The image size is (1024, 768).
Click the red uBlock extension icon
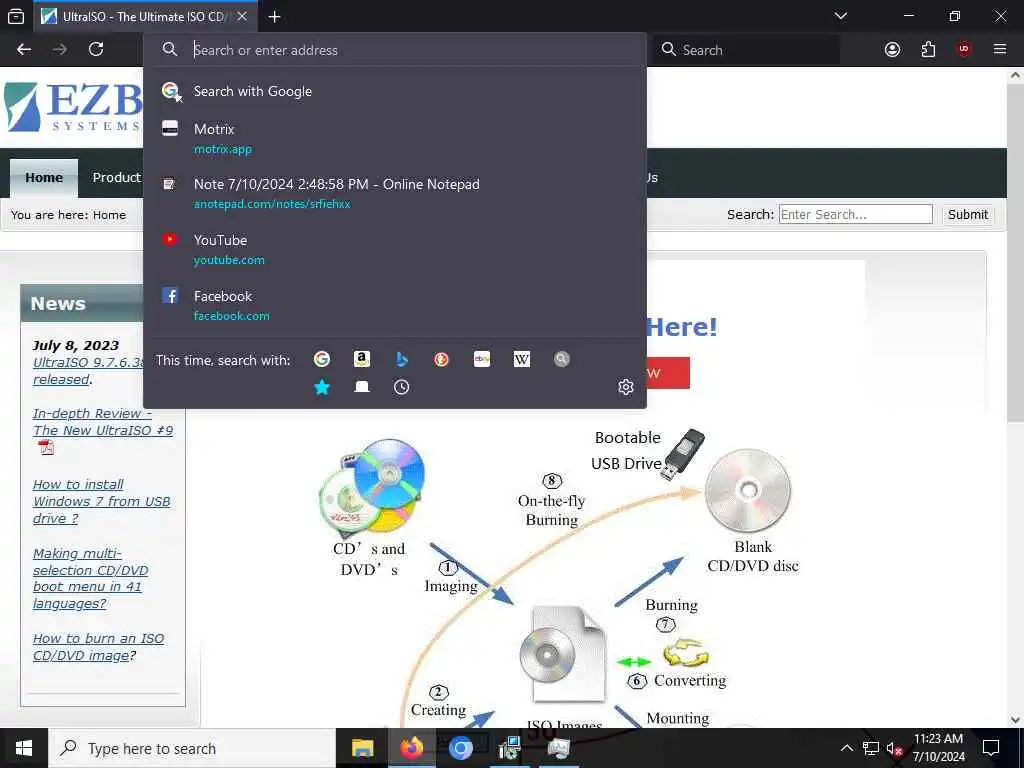coord(964,49)
